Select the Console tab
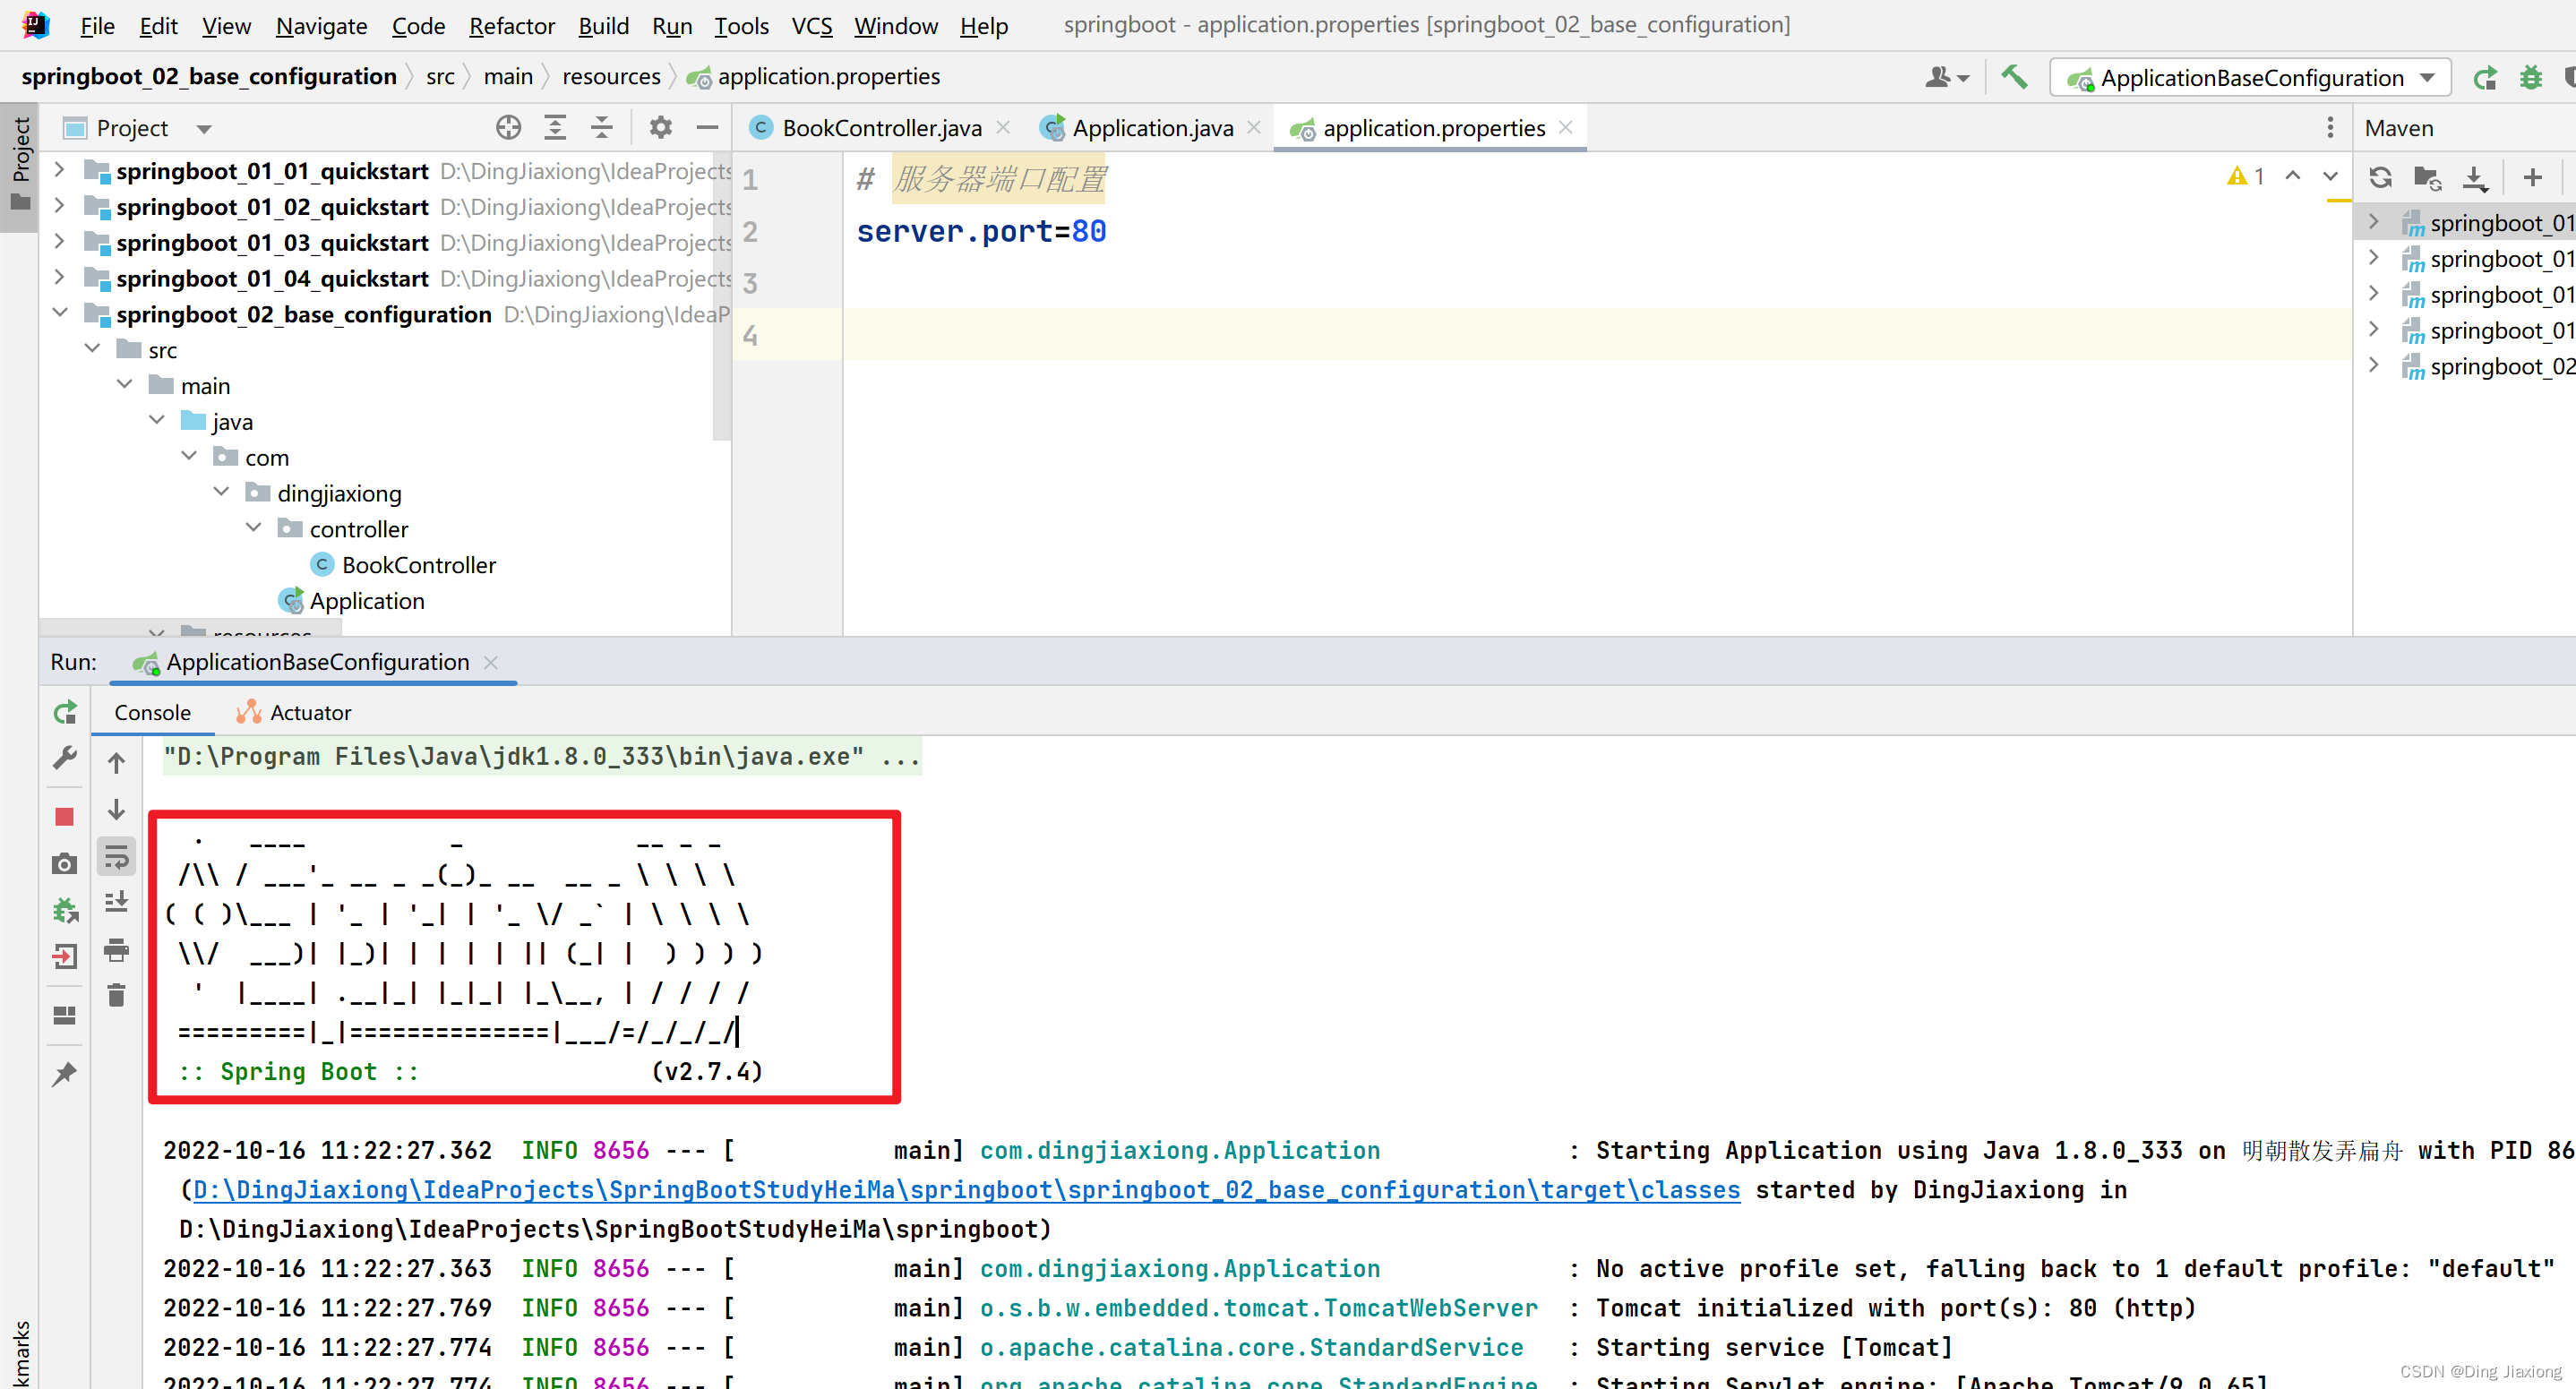The width and height of the screenshot is (2576, 1389). [152, 712]
